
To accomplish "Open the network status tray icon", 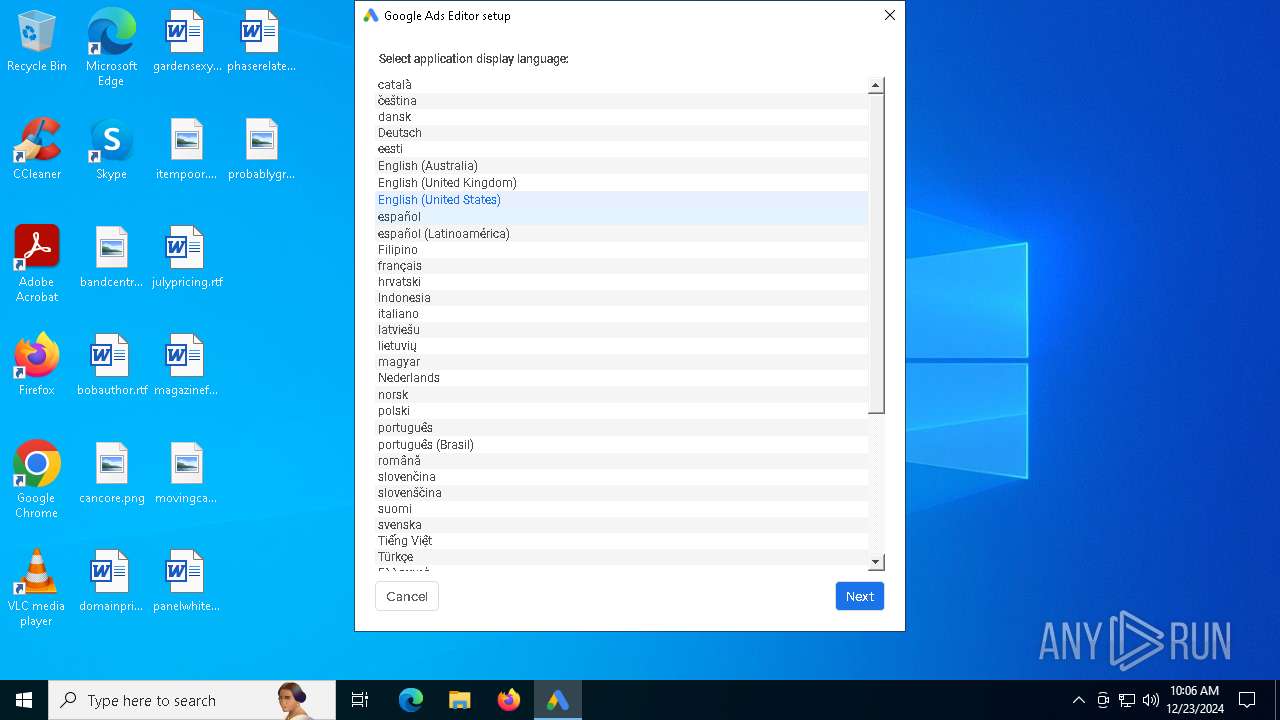I will coord(1127,700).
